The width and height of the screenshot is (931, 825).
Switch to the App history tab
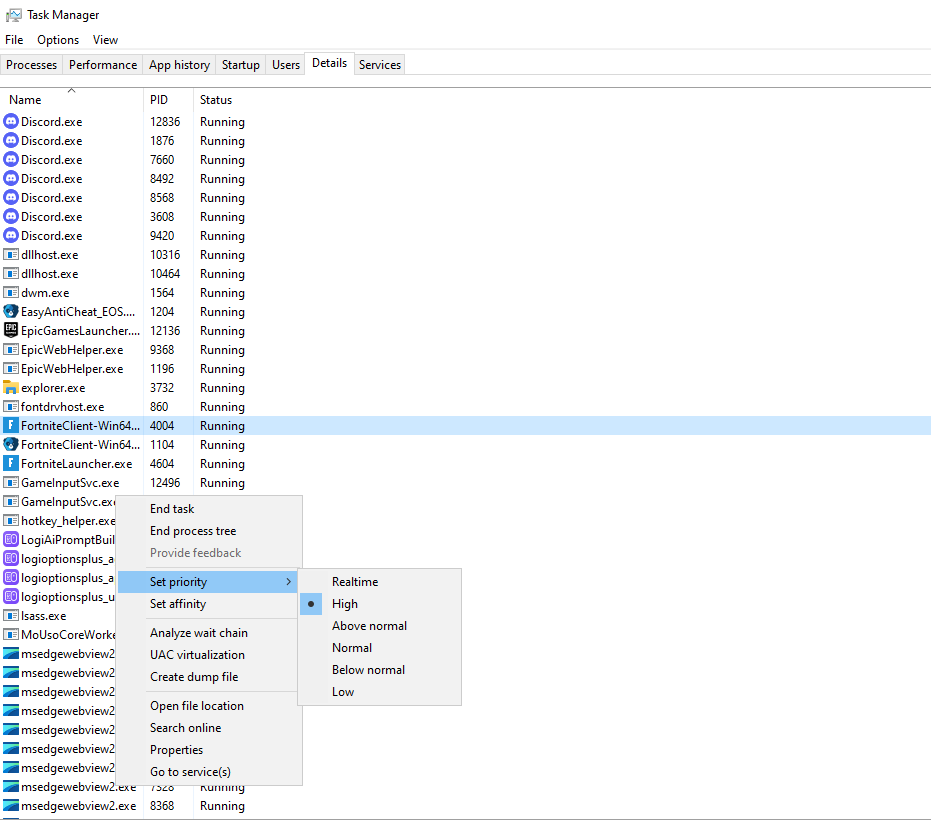click(179, 65)
